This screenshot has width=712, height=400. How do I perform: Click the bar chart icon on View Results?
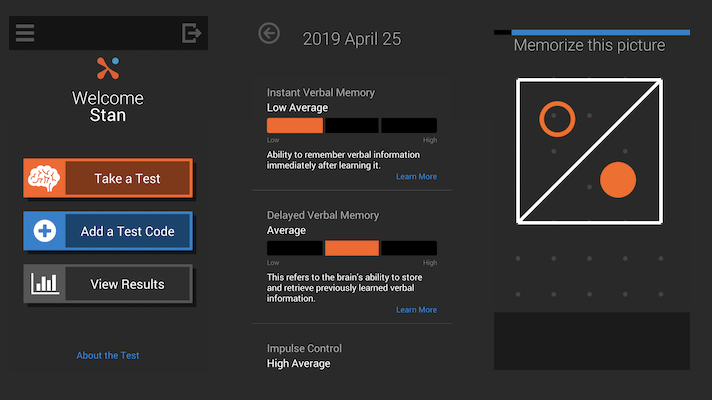point(44,284)
